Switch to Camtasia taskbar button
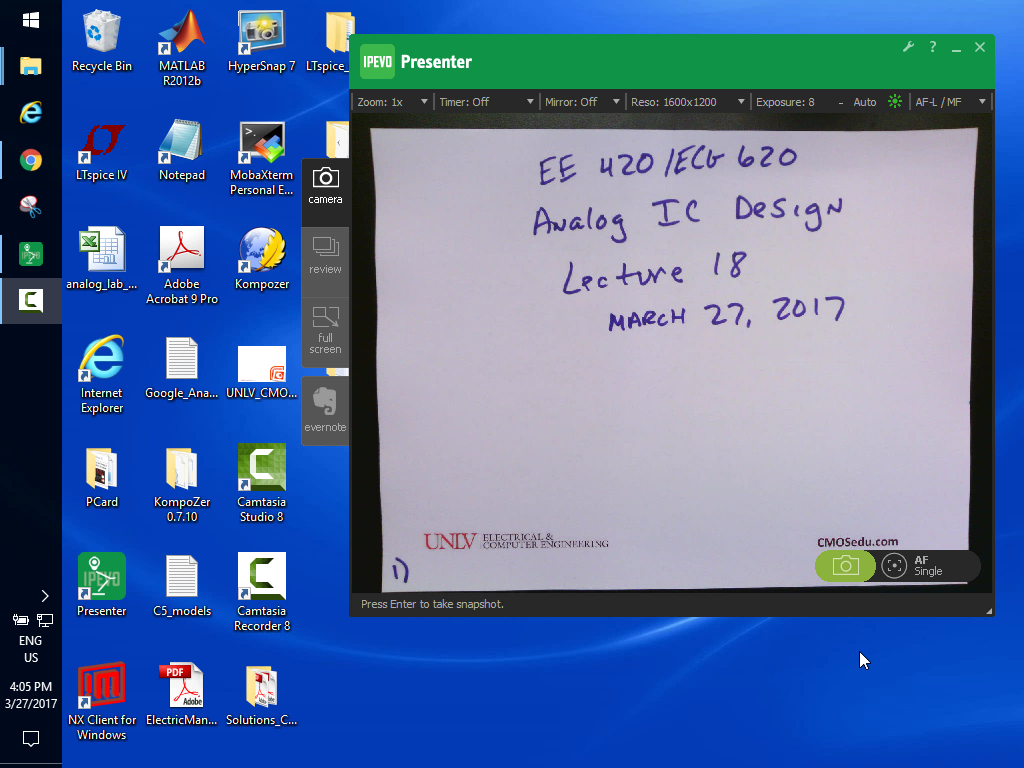This screenshot has height=768, width=1024. click(x=31, y=300)
